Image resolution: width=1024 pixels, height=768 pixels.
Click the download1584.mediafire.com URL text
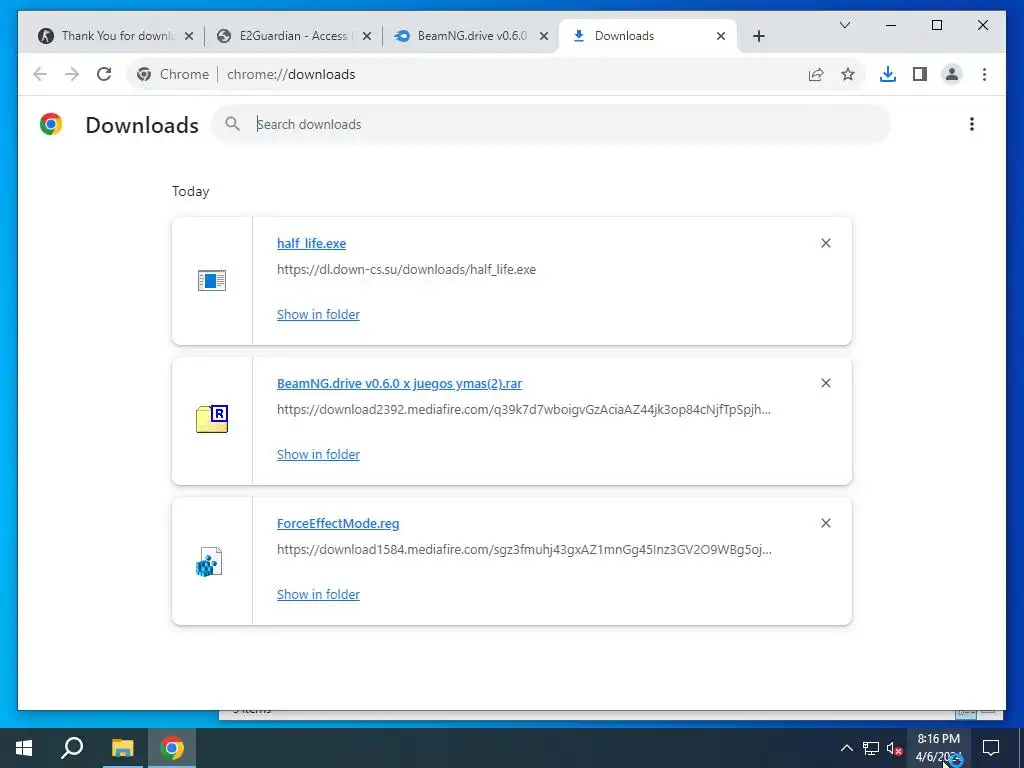coord(524,550)
